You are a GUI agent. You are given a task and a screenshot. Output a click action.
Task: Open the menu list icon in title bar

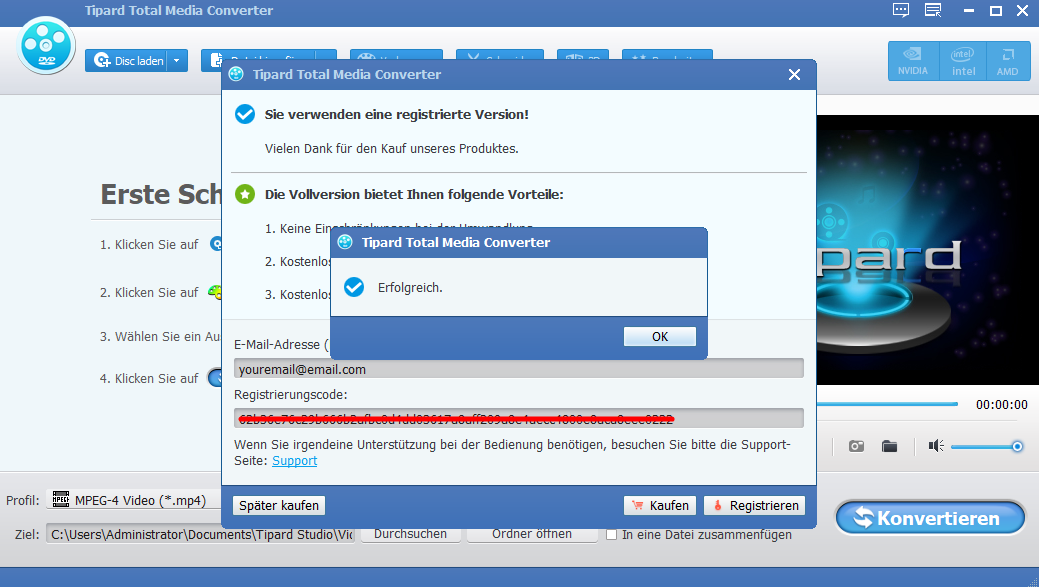pyautogui.click(x=933, y=10)
